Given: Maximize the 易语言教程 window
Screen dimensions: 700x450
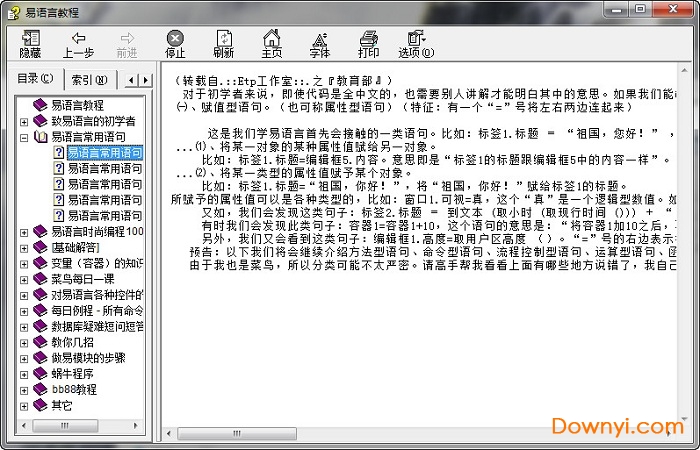Looking at the screenshot, I should click(x=640, y=9).
